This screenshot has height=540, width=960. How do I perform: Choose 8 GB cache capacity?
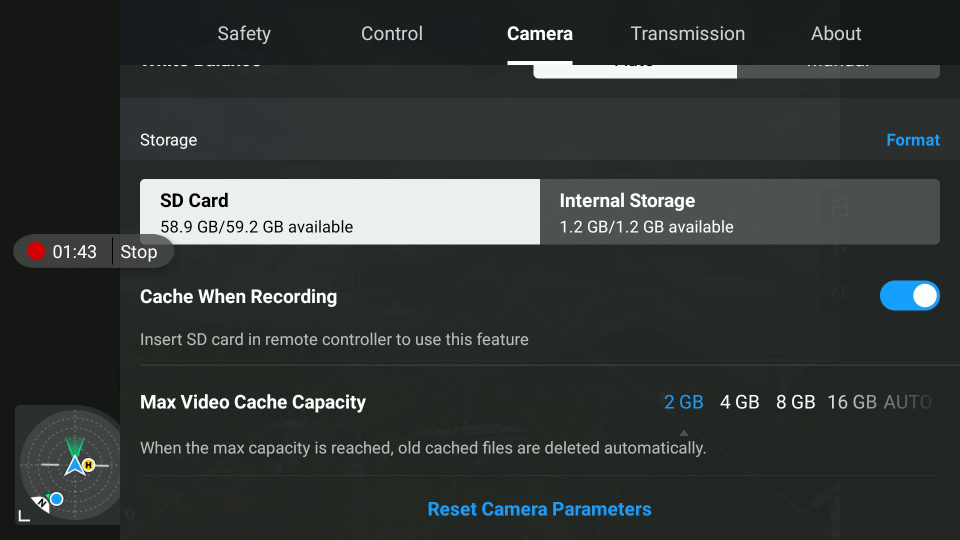[795, 402]
